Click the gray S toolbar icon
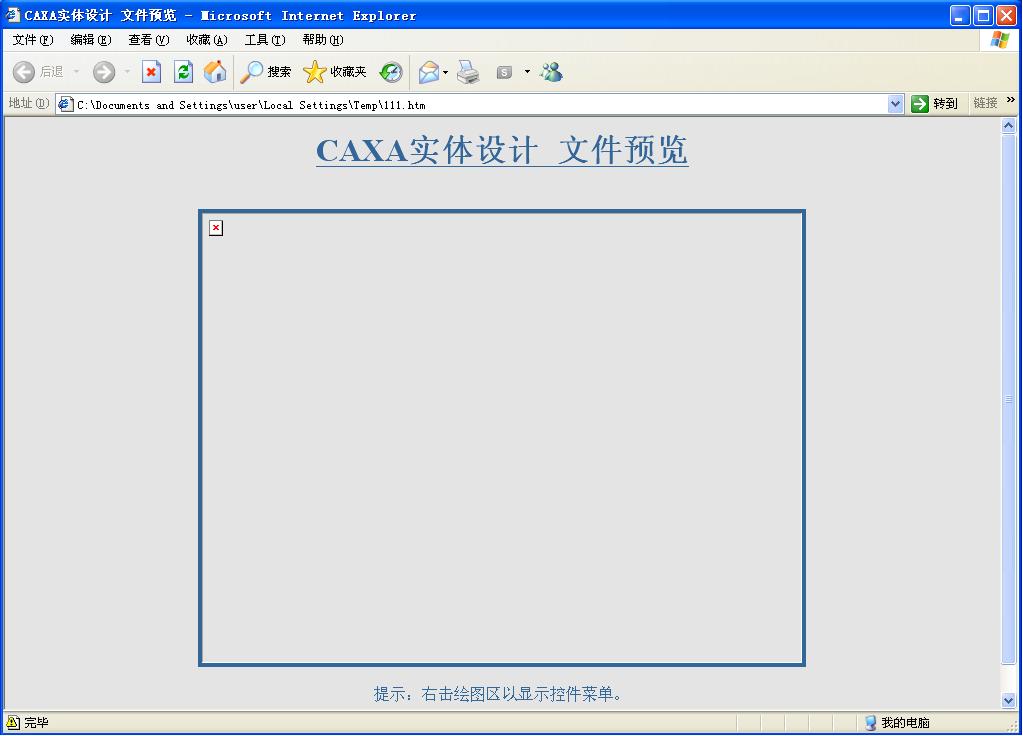This screenshot has height=736, width=1023. 504,72
